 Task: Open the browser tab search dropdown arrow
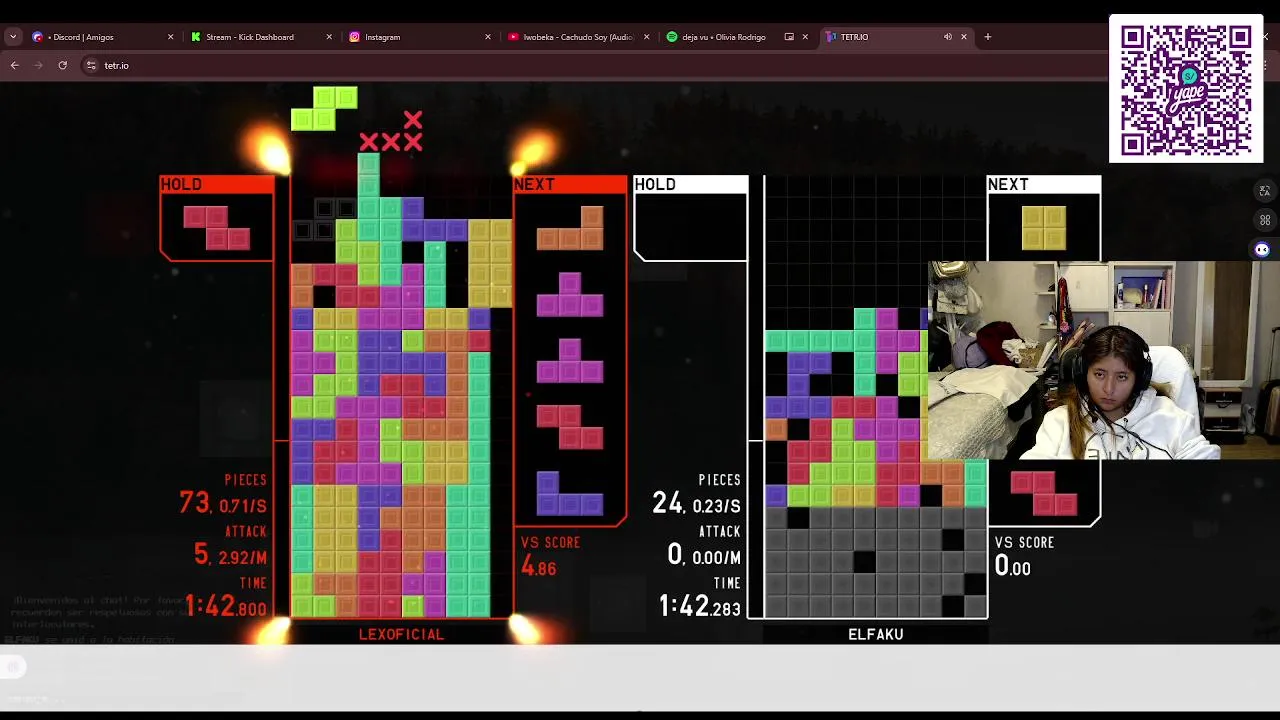(13, 37)
